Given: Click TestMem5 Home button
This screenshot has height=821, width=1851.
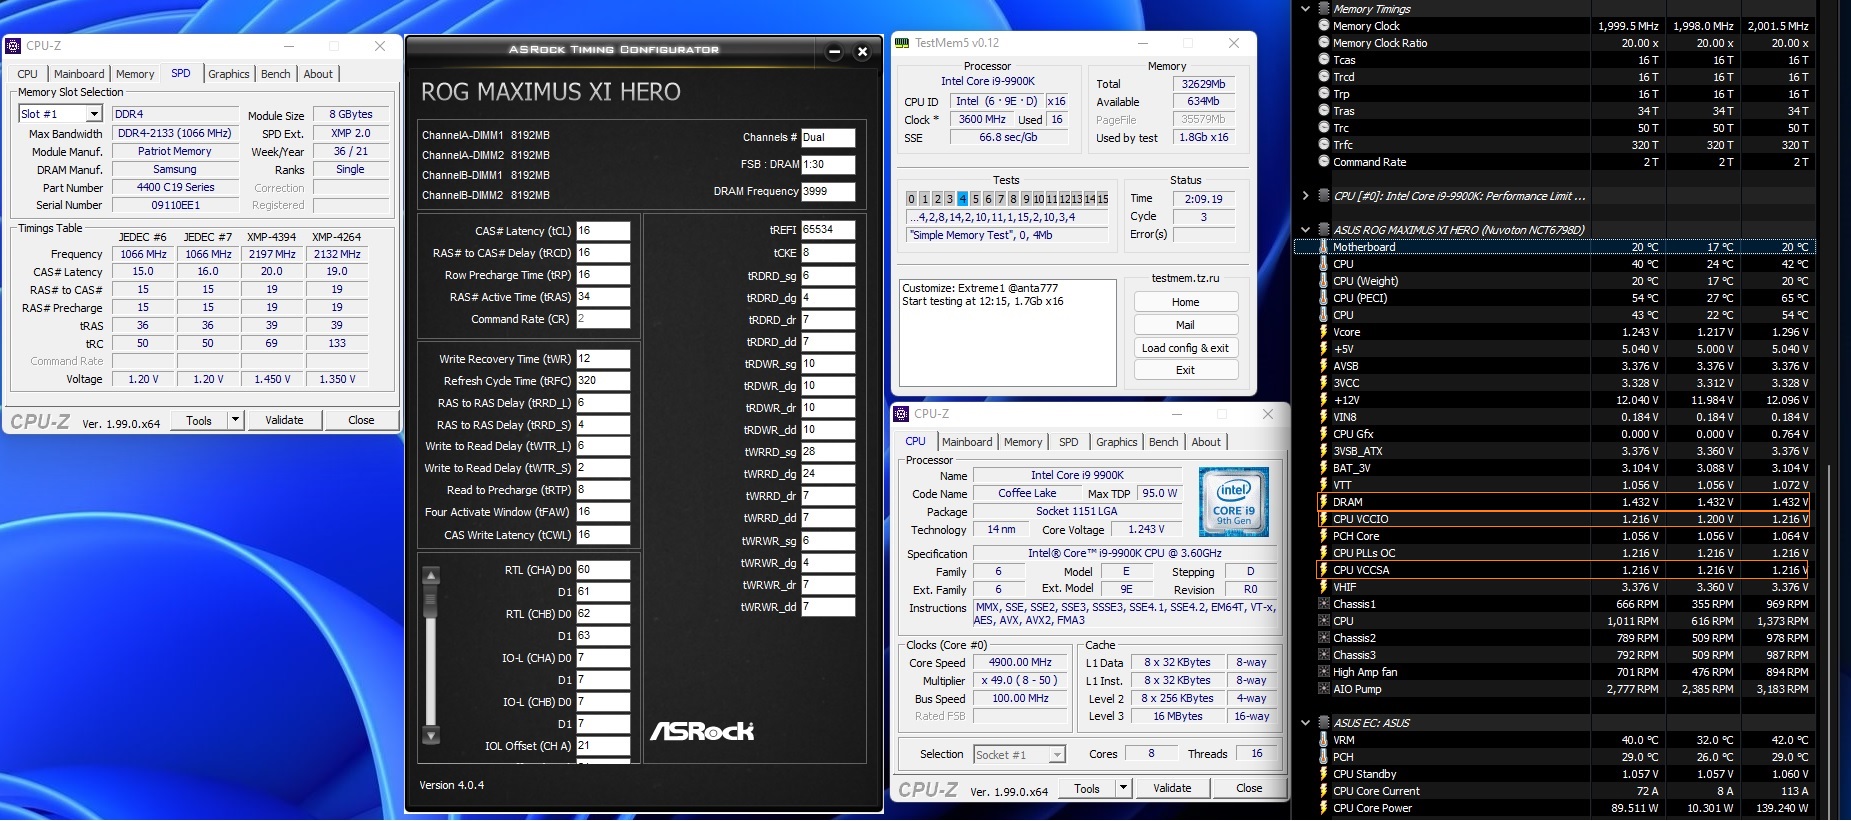Looking at the screenshot, I should tap(1186, 302).
